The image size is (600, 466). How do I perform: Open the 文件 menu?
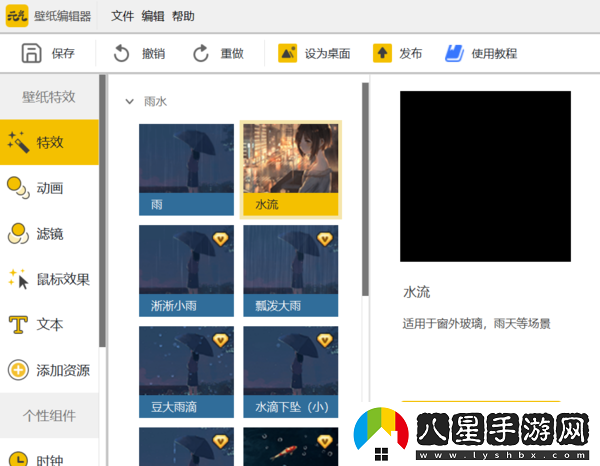[122, 16]
